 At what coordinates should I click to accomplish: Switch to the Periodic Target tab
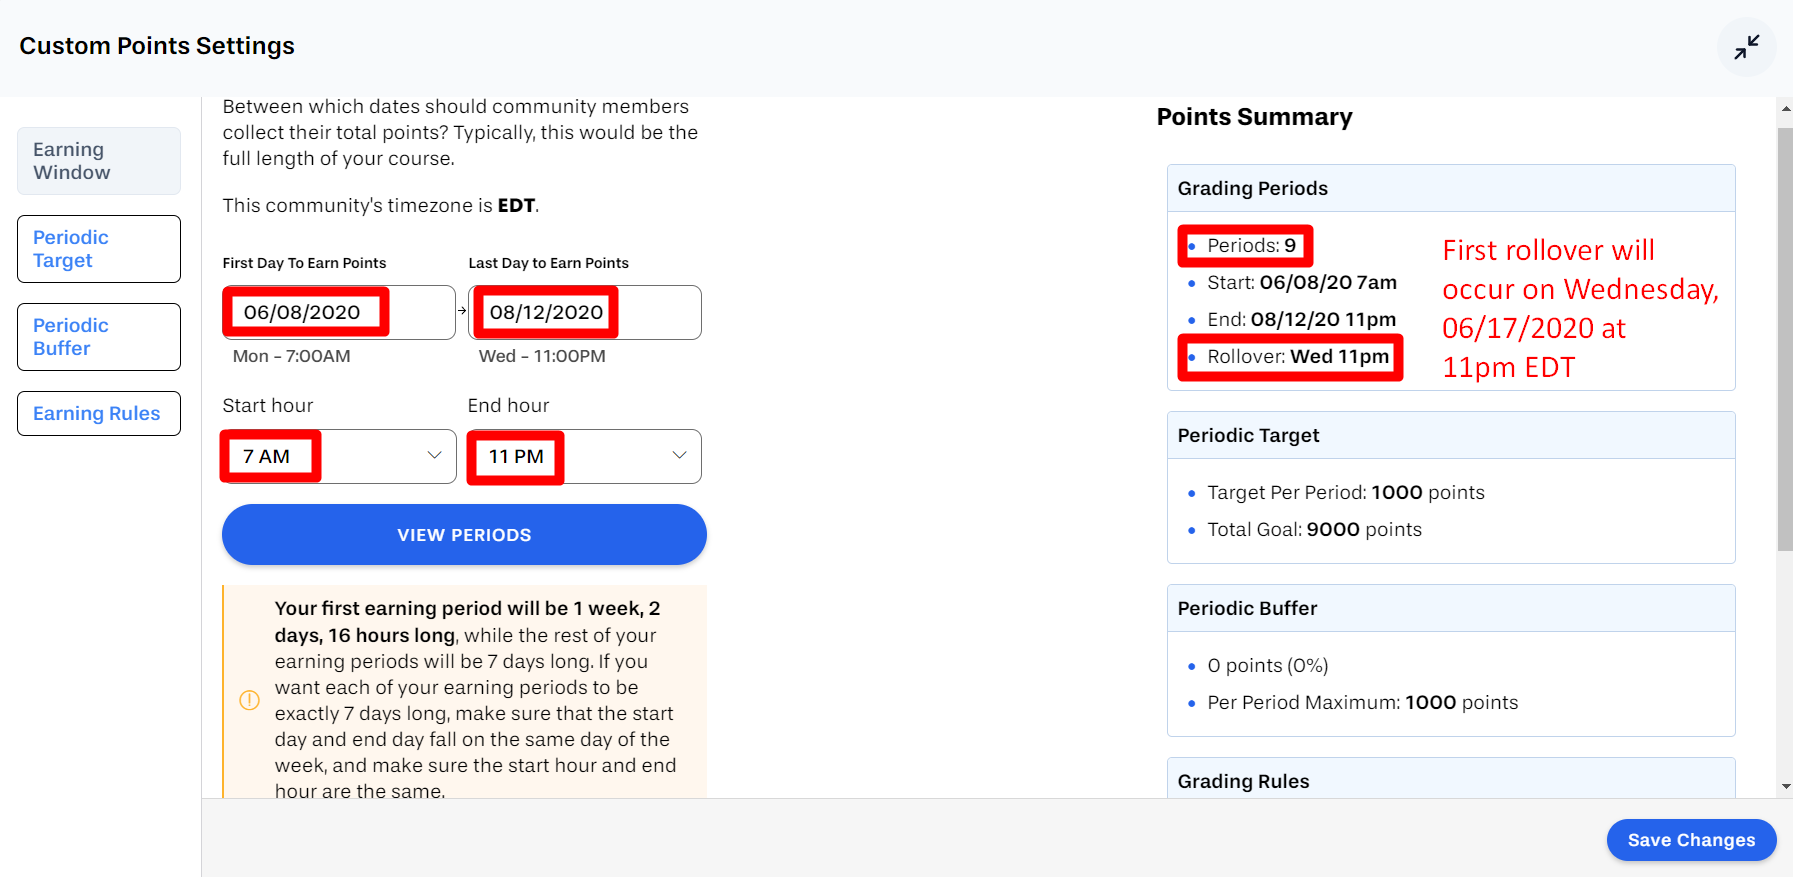pyautogui.click(x=99, y=249)
